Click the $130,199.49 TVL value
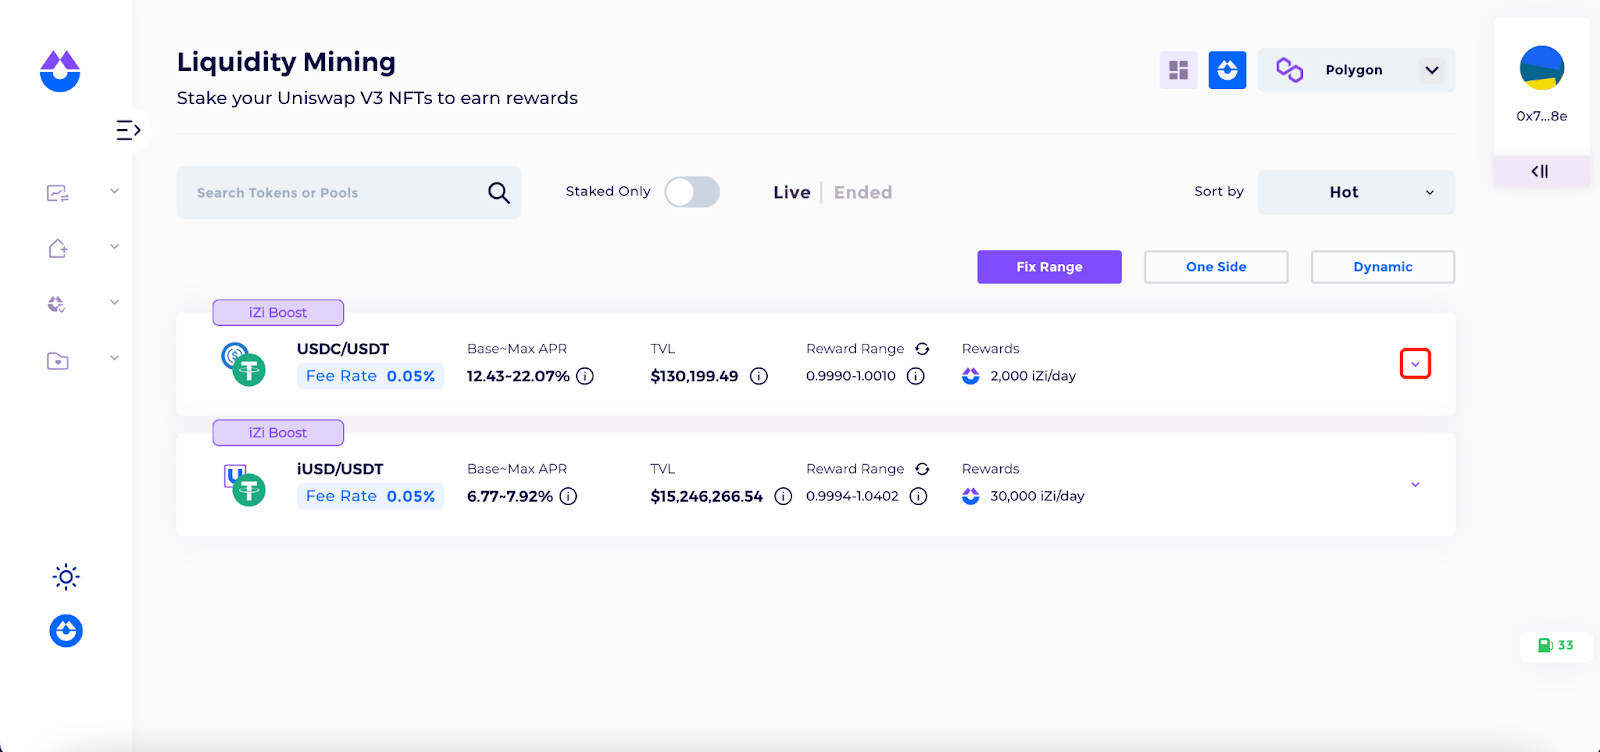This screenshot has height=752, width=1600. 694,376
